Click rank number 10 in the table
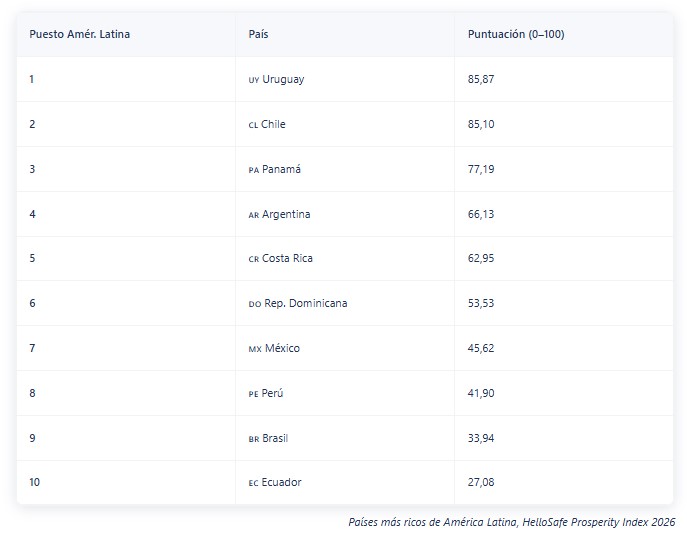The height and width of the screenshot is (541, 687). [x=34, y=482]
